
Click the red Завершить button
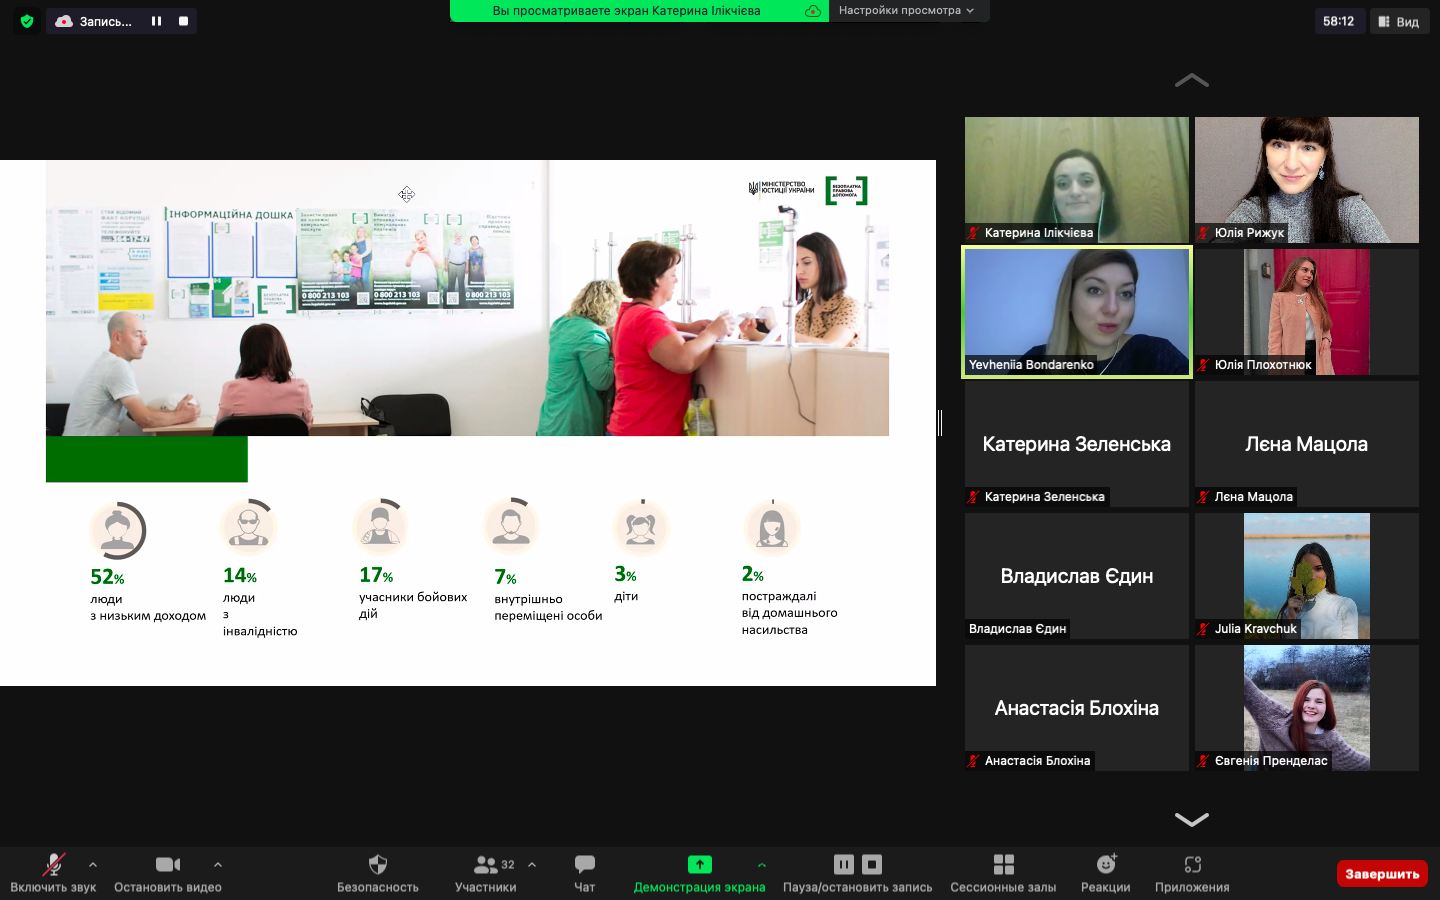click(x=1381, y=874)
